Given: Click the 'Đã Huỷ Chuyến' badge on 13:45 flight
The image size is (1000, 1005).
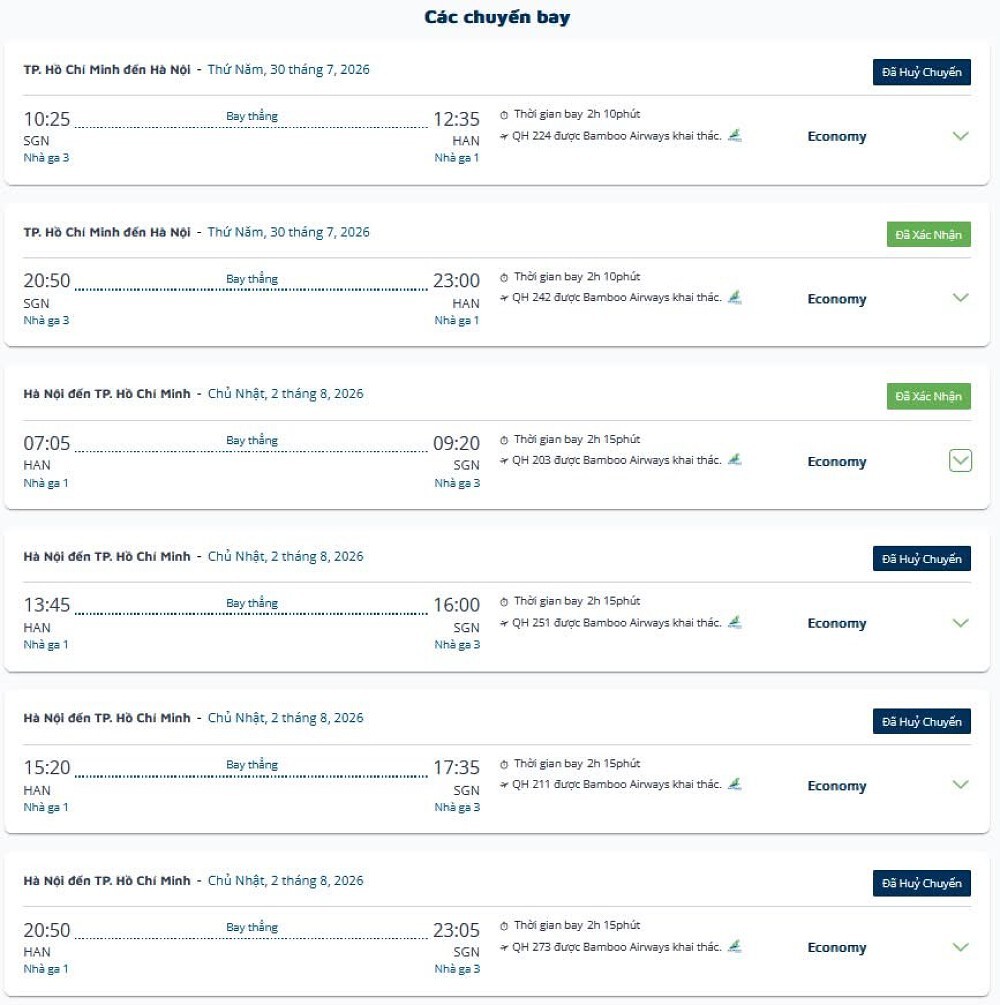Looking at the screenshot, I should coord(922,559).
